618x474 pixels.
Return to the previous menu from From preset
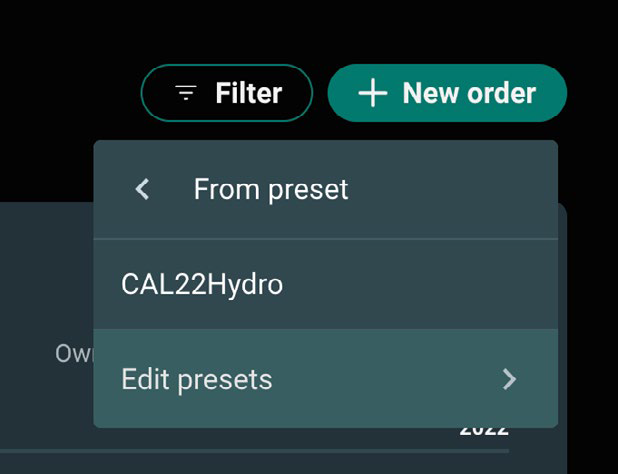(x=142, y=189)
